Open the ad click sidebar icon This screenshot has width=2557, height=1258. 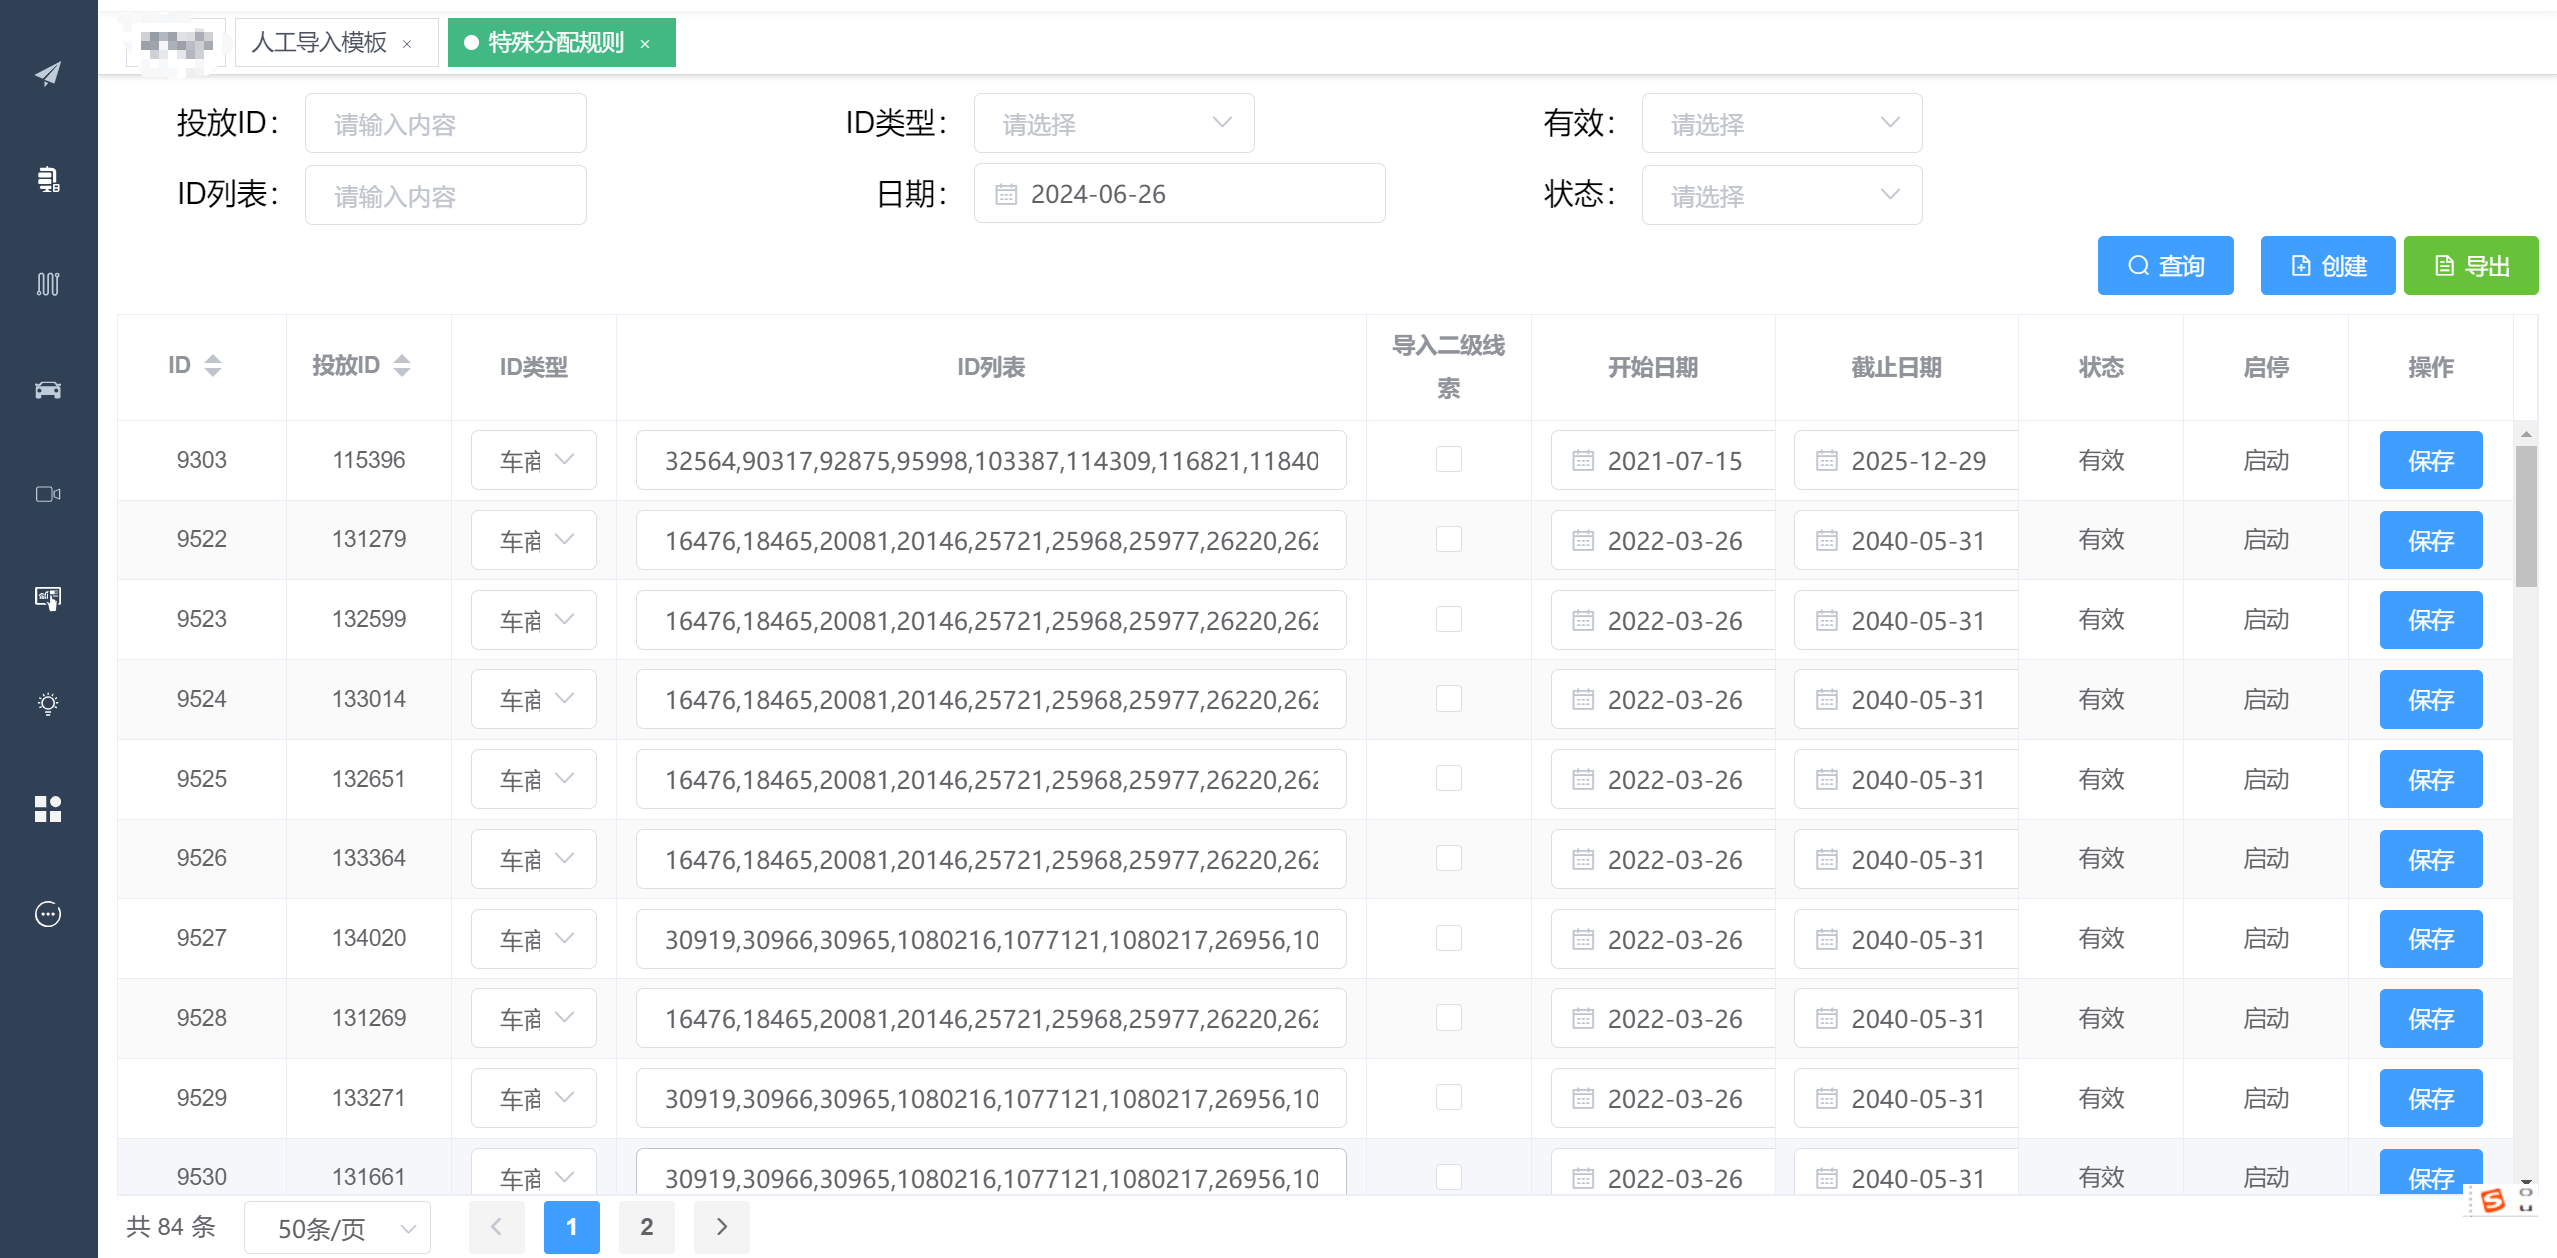[48, 598]
